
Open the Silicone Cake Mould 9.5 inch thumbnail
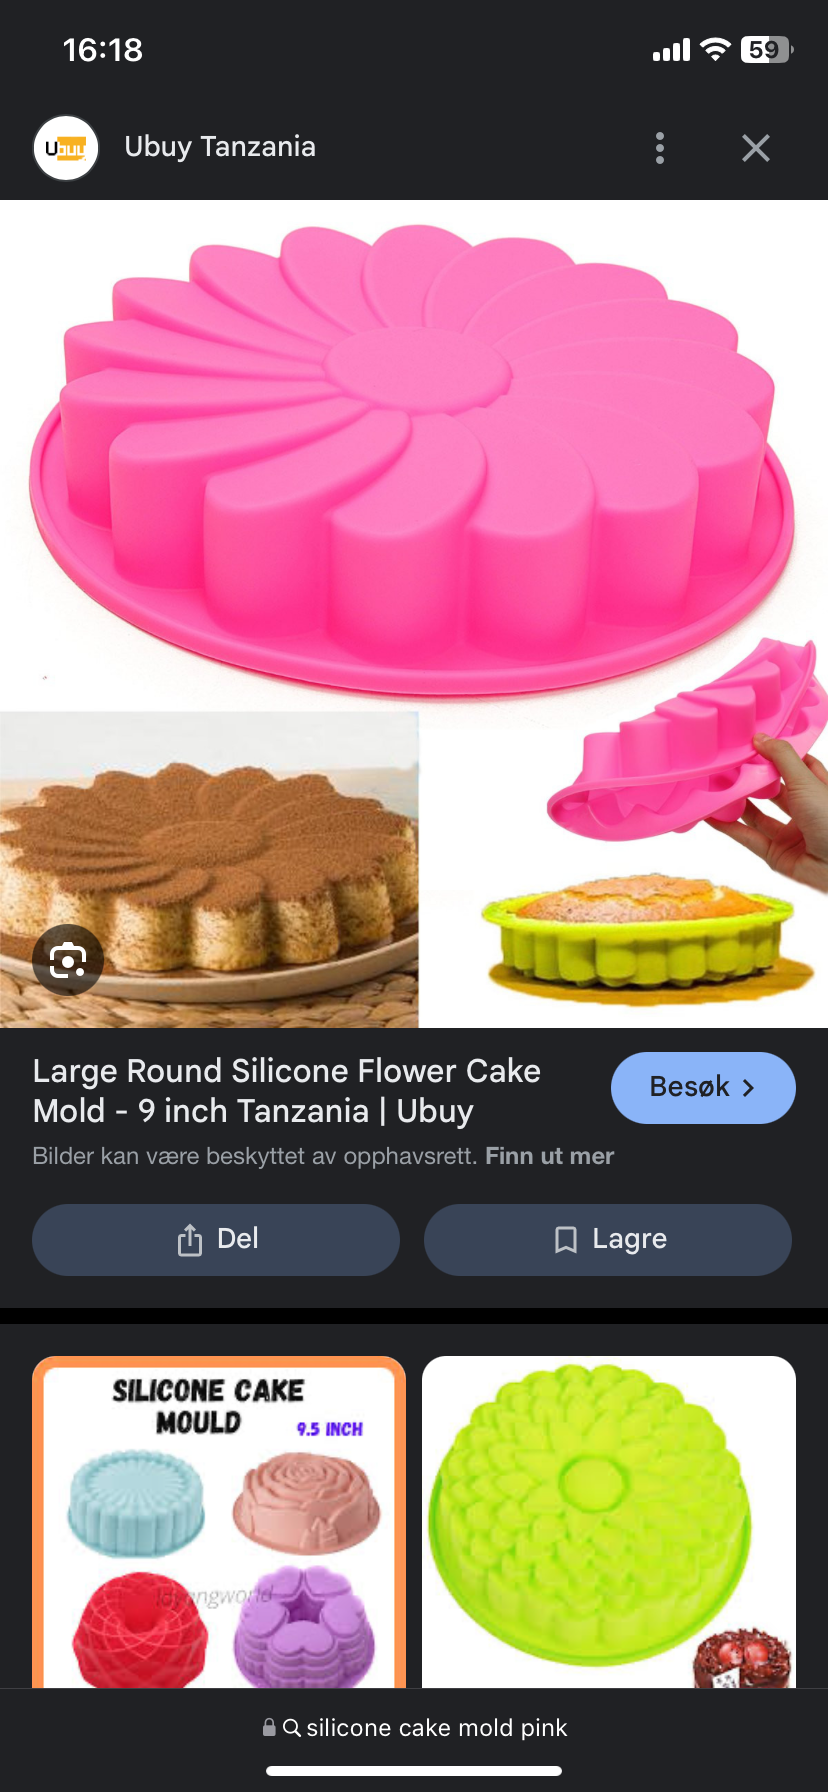point(219,1522)
